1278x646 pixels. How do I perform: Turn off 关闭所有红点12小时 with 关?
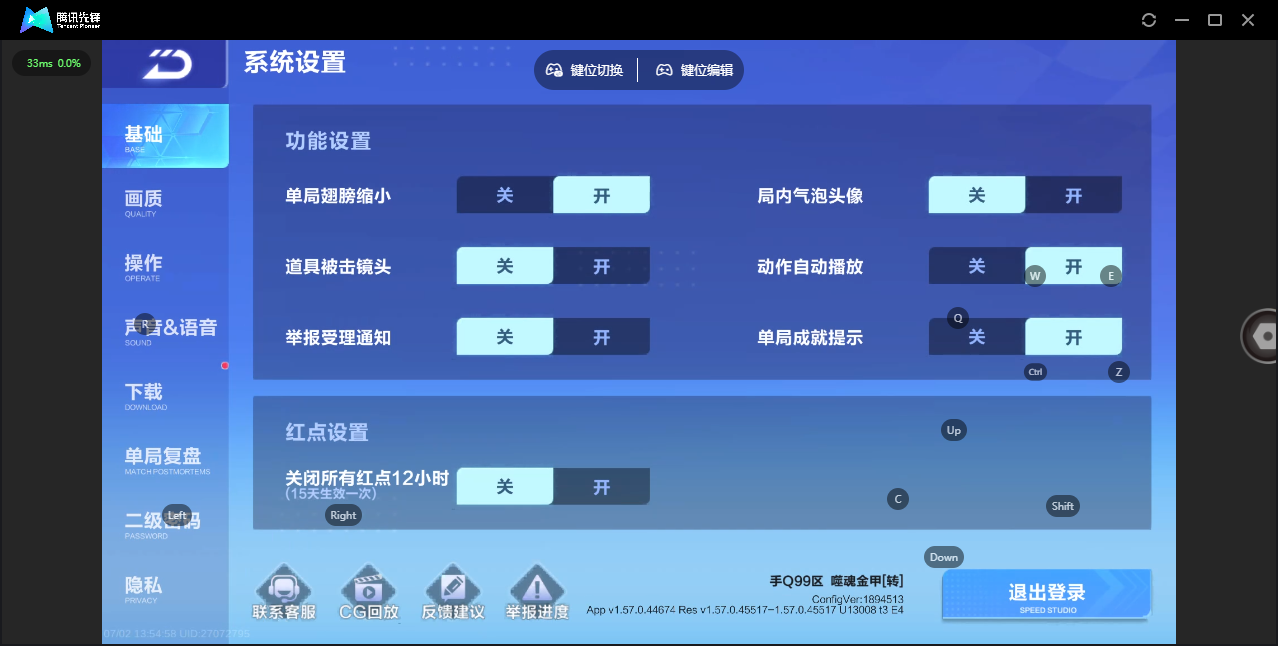pos(505,487)
